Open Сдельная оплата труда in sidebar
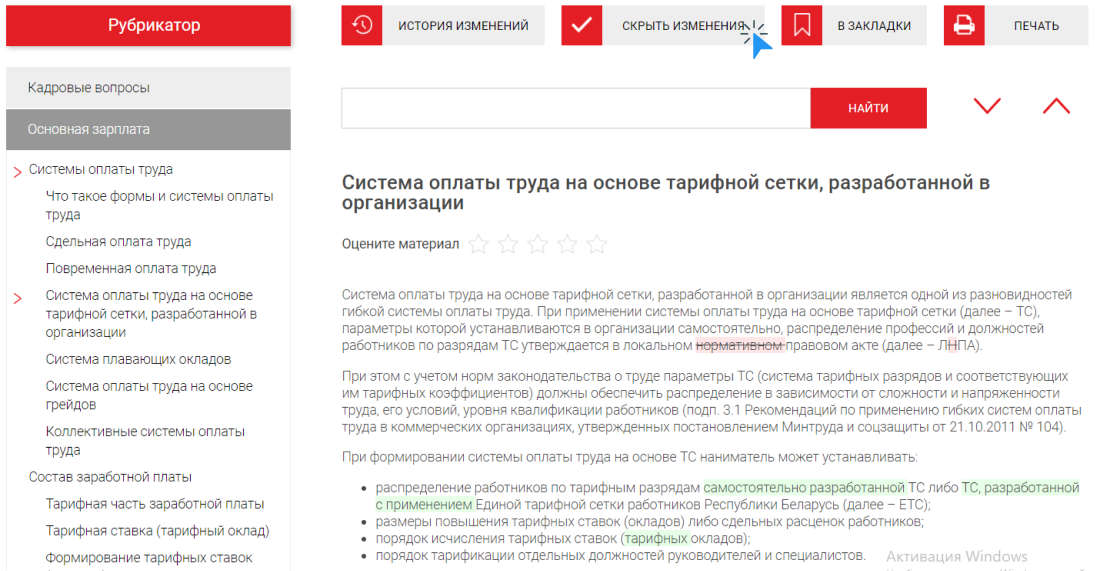Screen dimensions: 1100x571 tap(118, 242)
